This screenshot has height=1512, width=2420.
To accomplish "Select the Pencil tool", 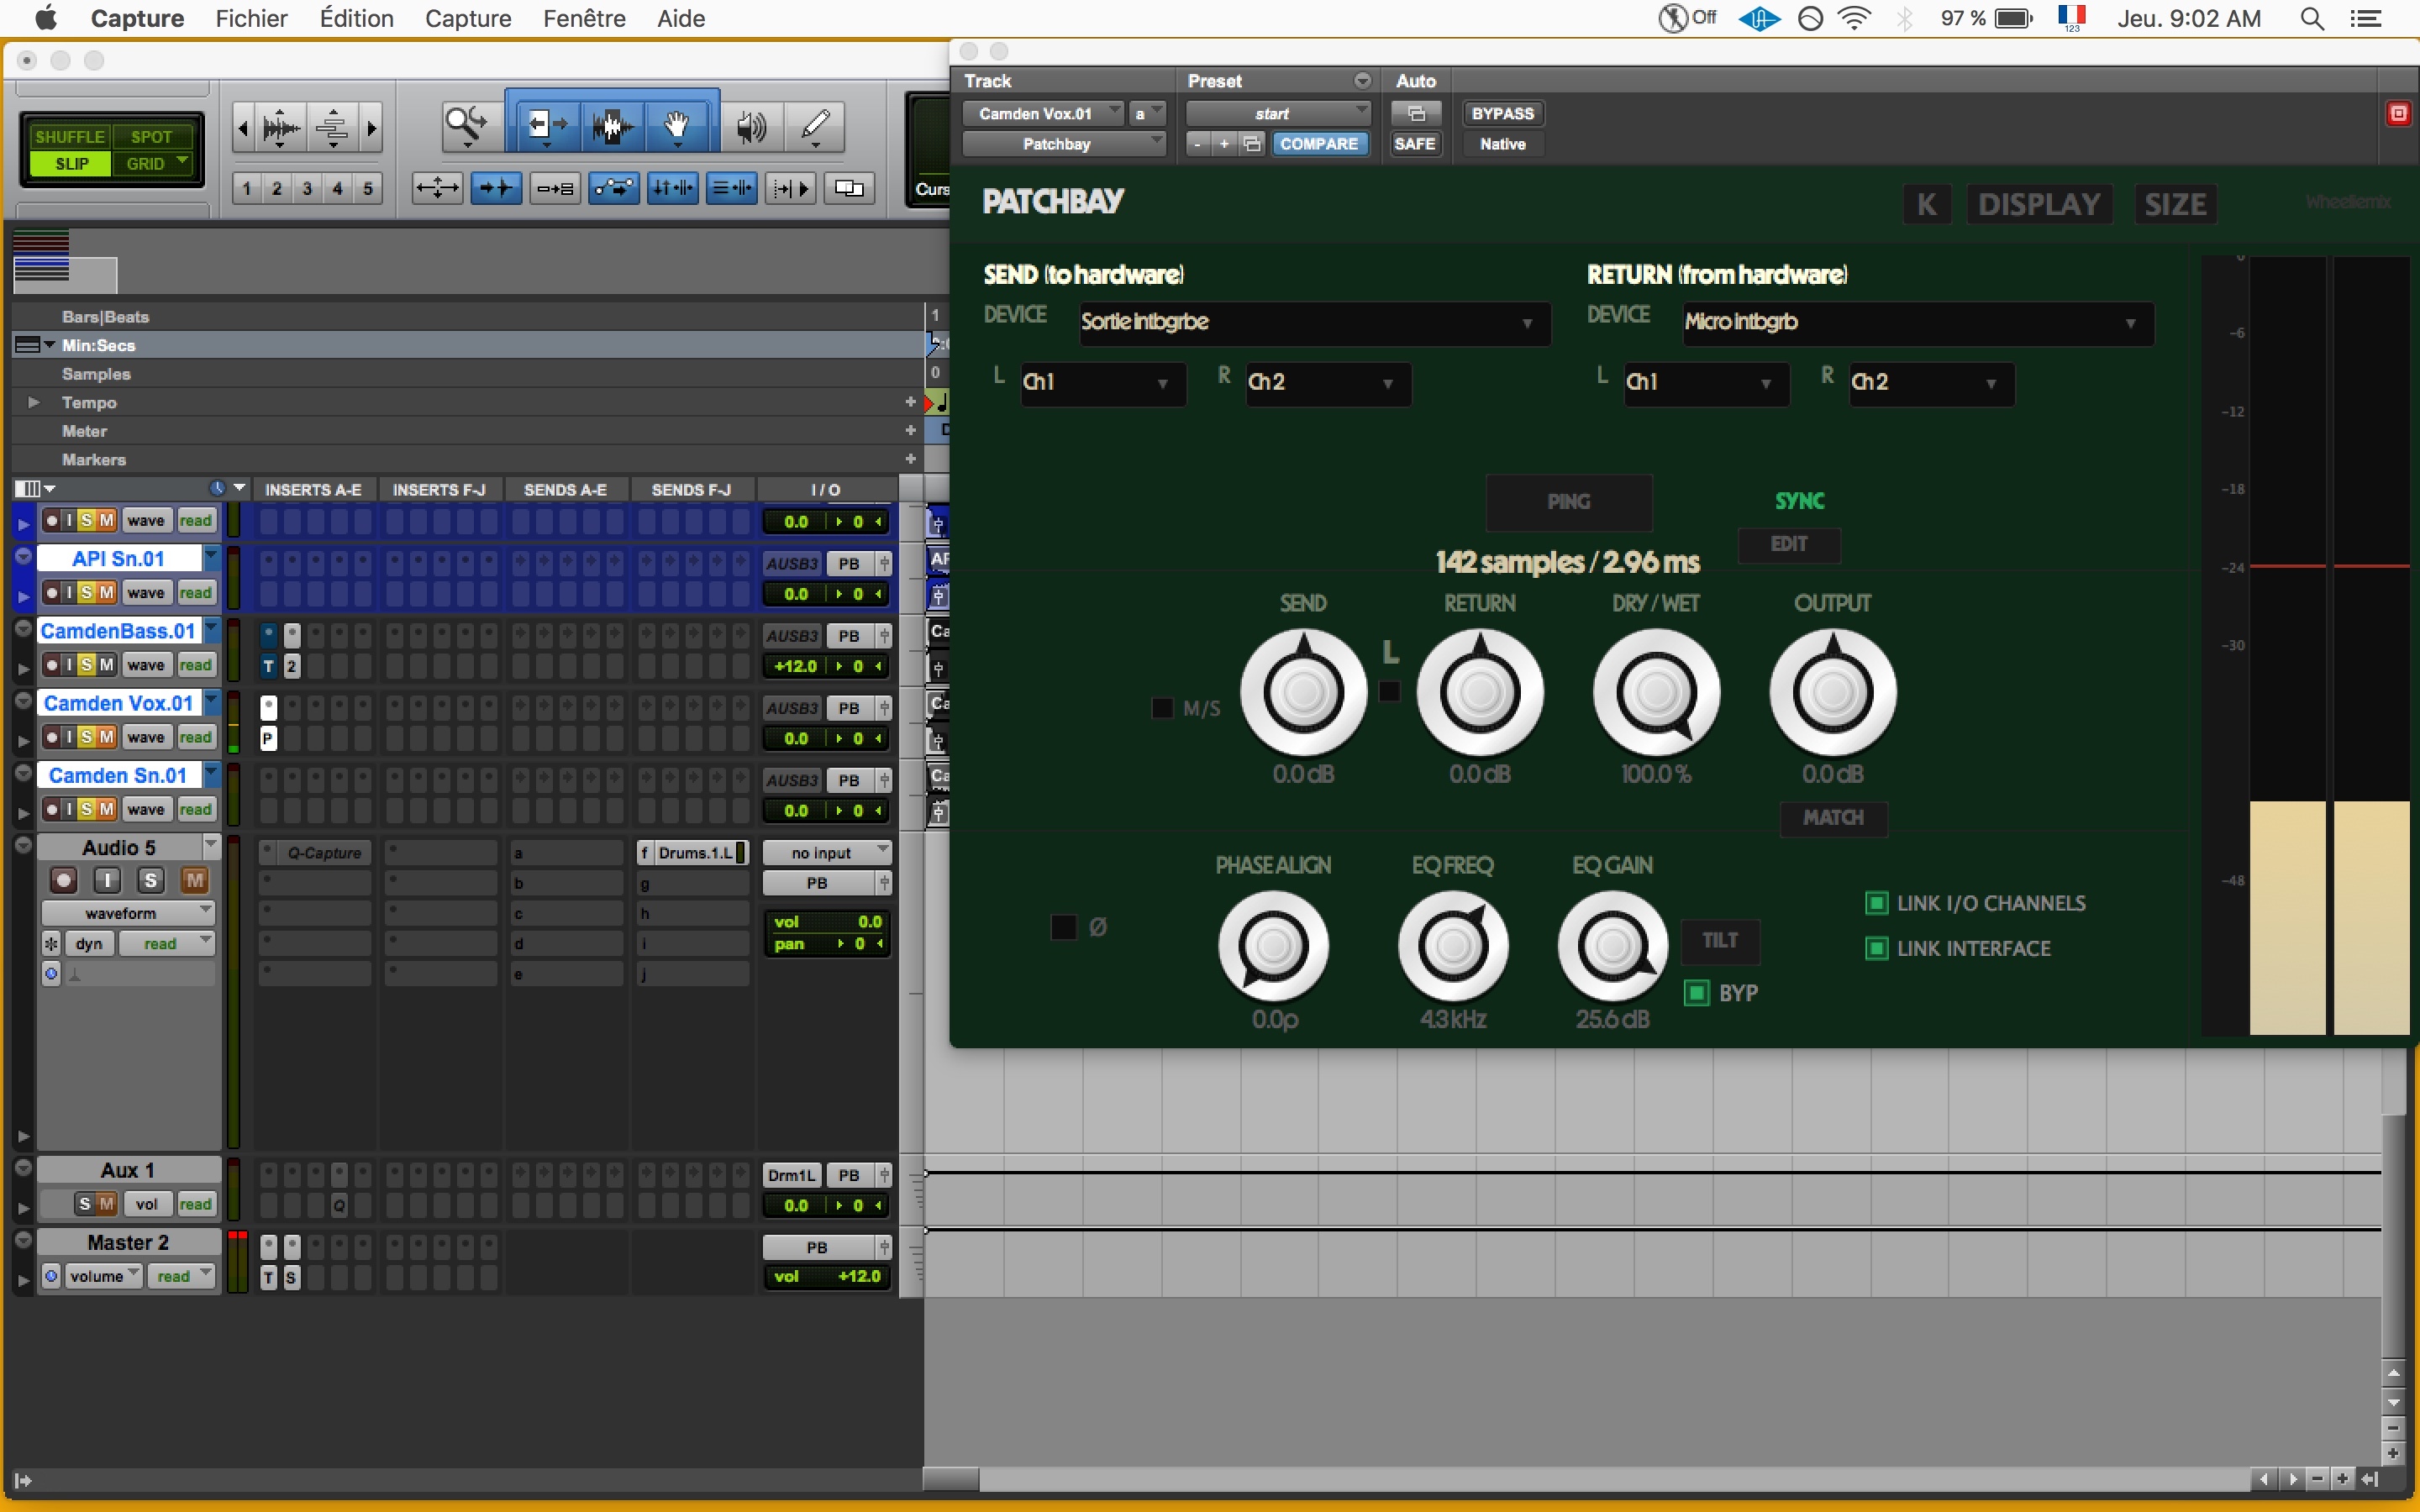I will (x=815, y=126).
